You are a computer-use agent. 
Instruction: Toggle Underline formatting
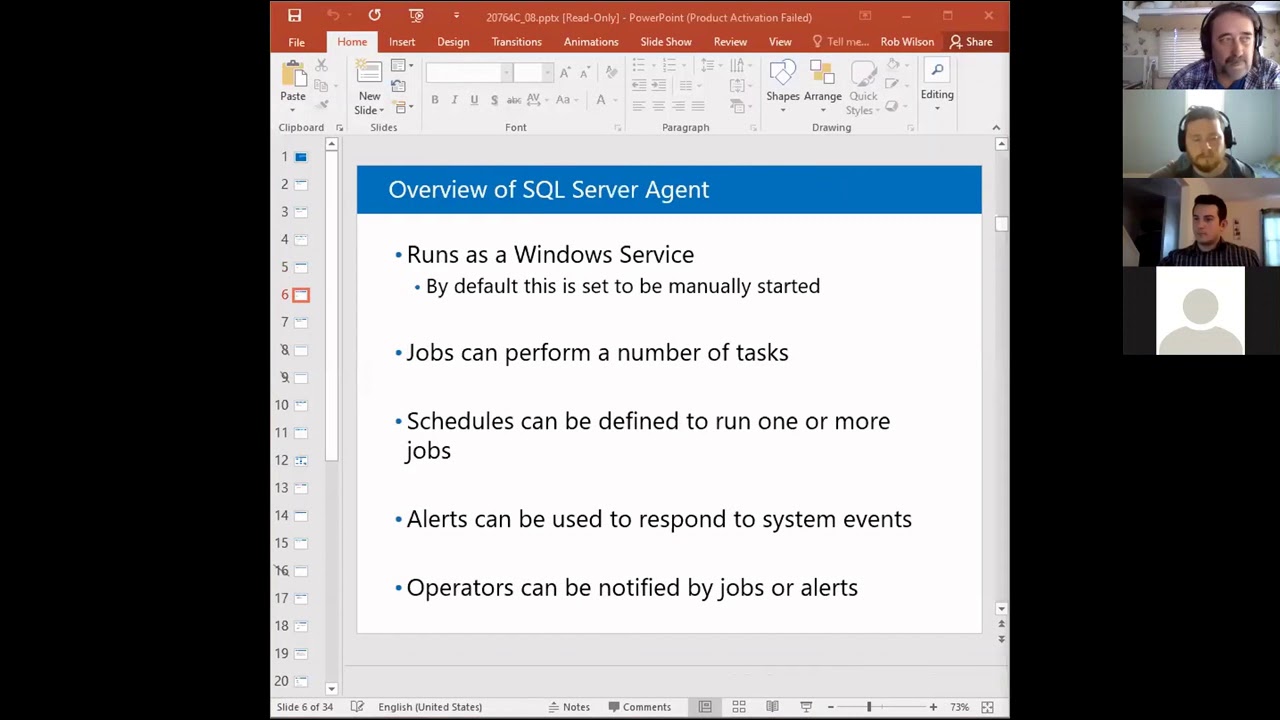474,100
